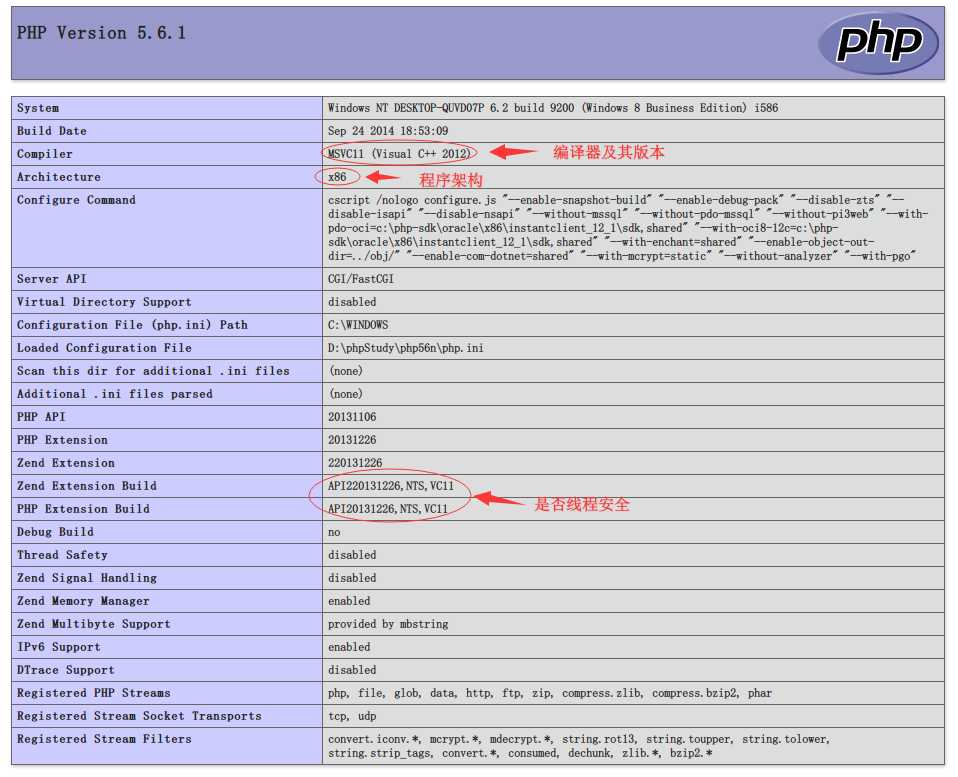Click 'Registered PHP Streams' label

point(93,693)
